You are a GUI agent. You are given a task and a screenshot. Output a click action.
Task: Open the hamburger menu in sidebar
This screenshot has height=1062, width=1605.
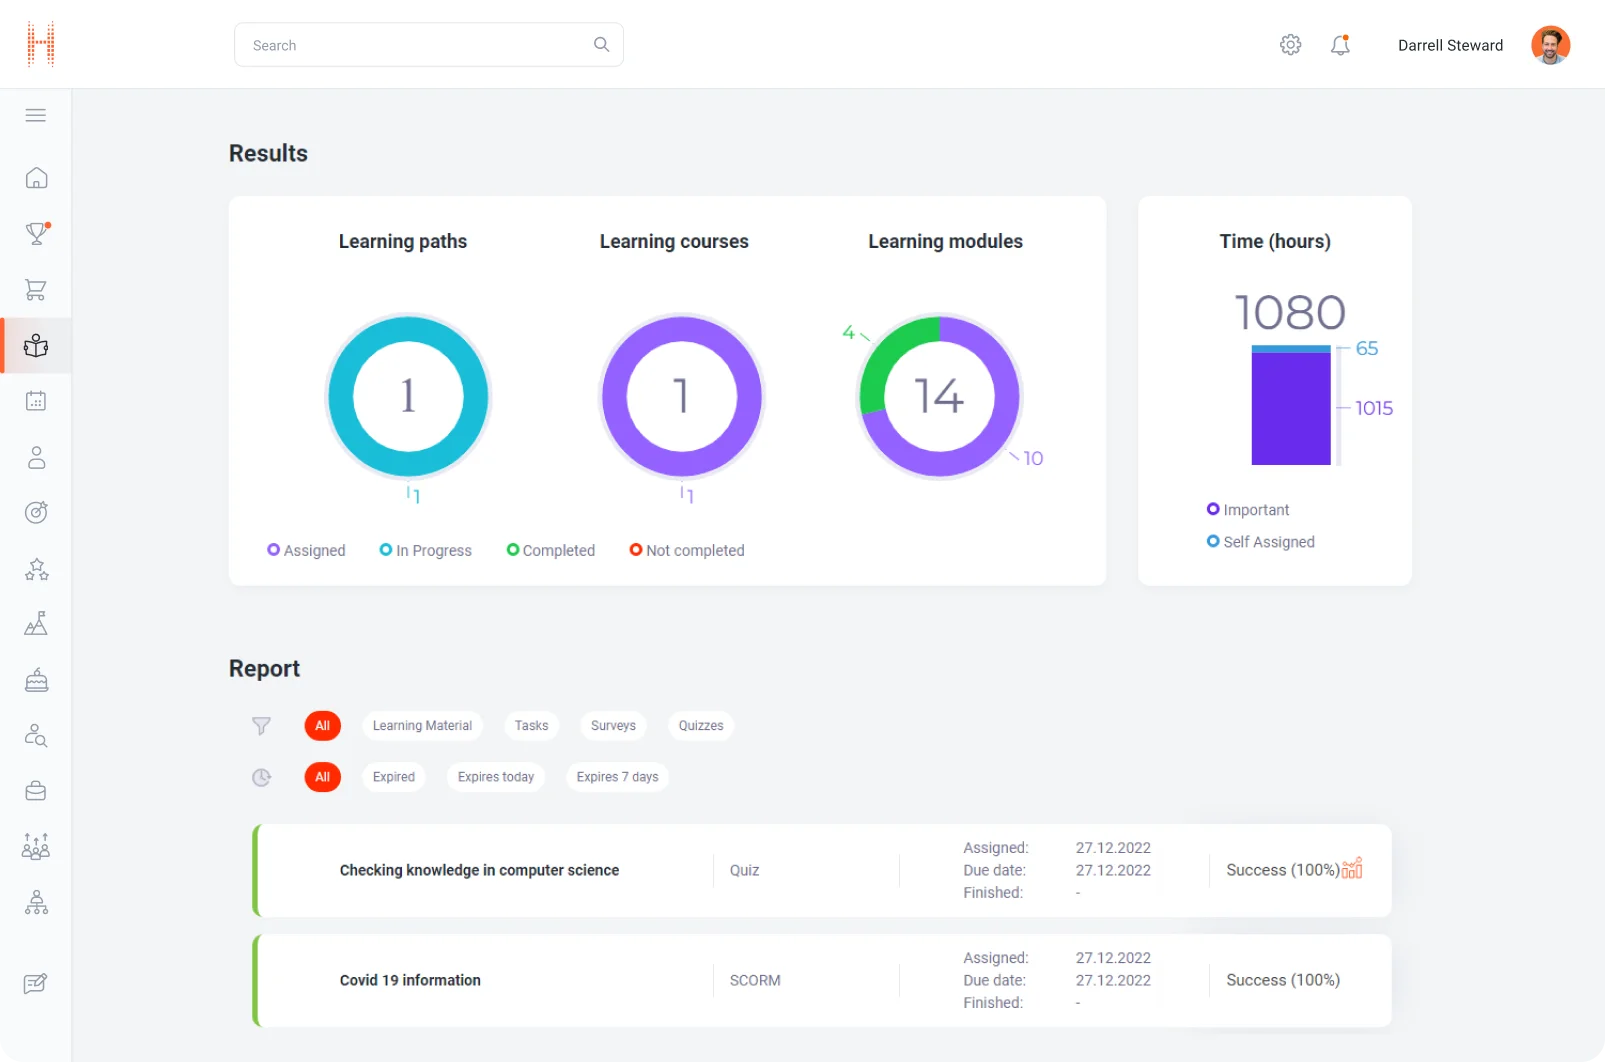coord(36,115)
